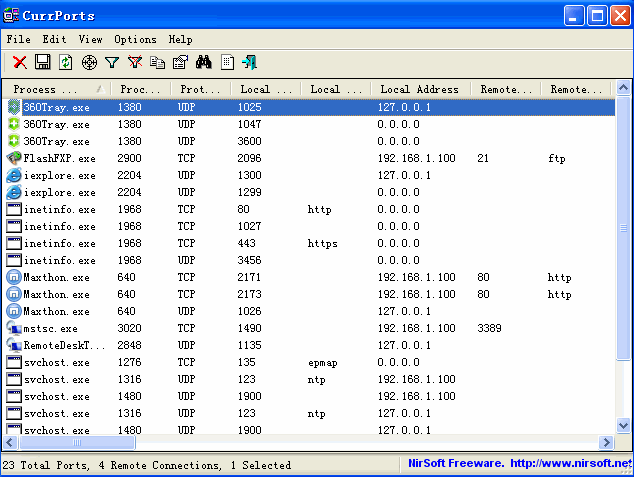Screen dimensions: 634x477
Task: Click icon of inetinfo.exe port 80 row
Action: (14, 209)
